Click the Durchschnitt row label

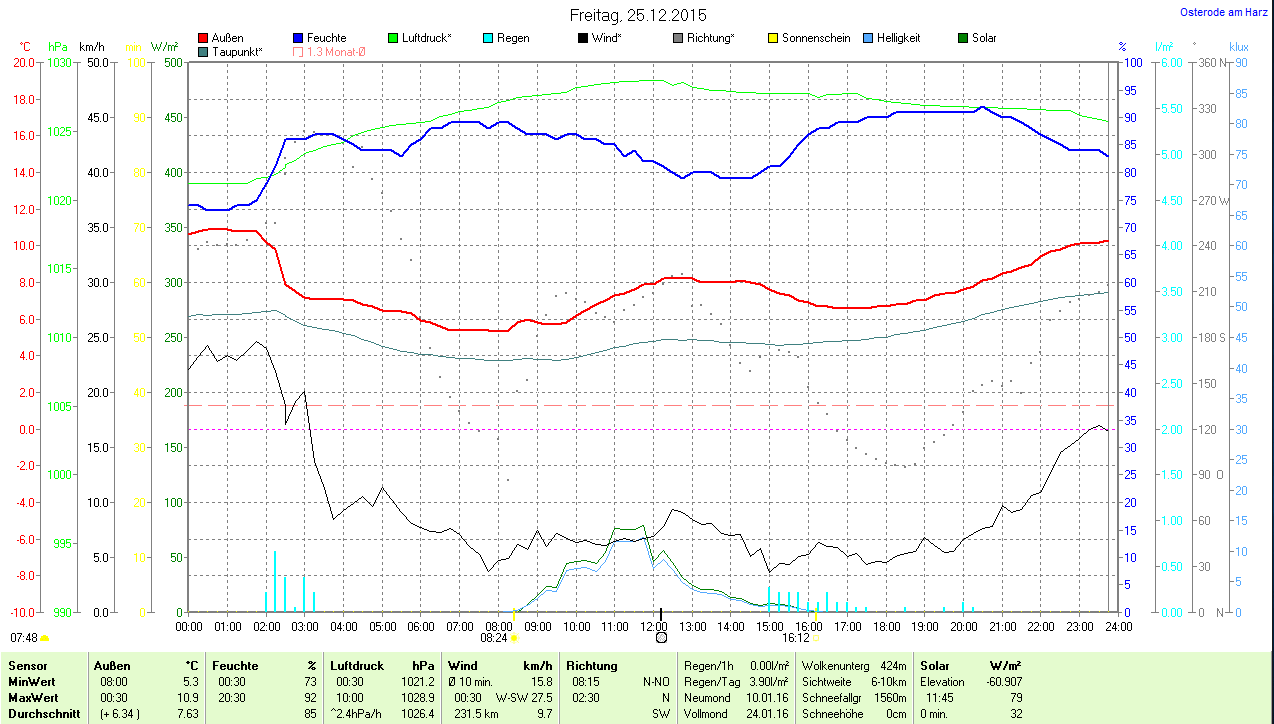(x=39, y=714)
